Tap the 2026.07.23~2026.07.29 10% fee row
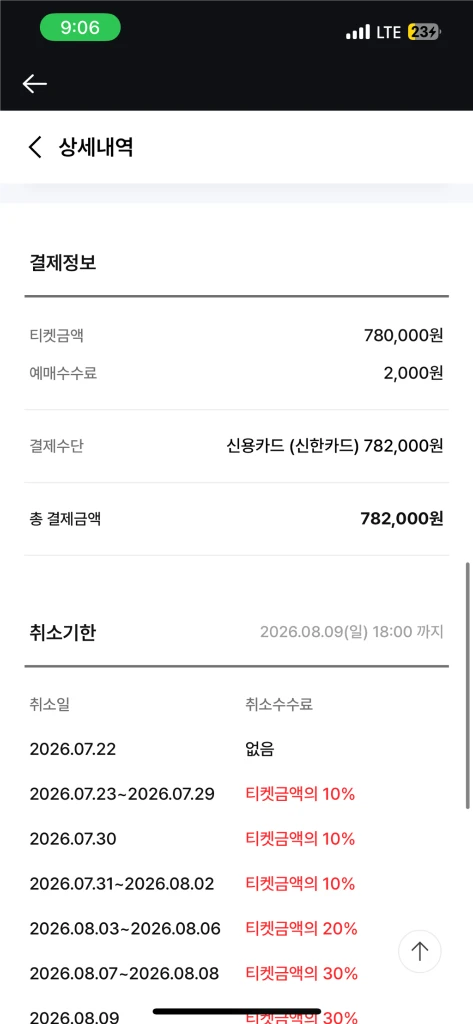Viewport: 473px width, 1024px height. [236, 794]
